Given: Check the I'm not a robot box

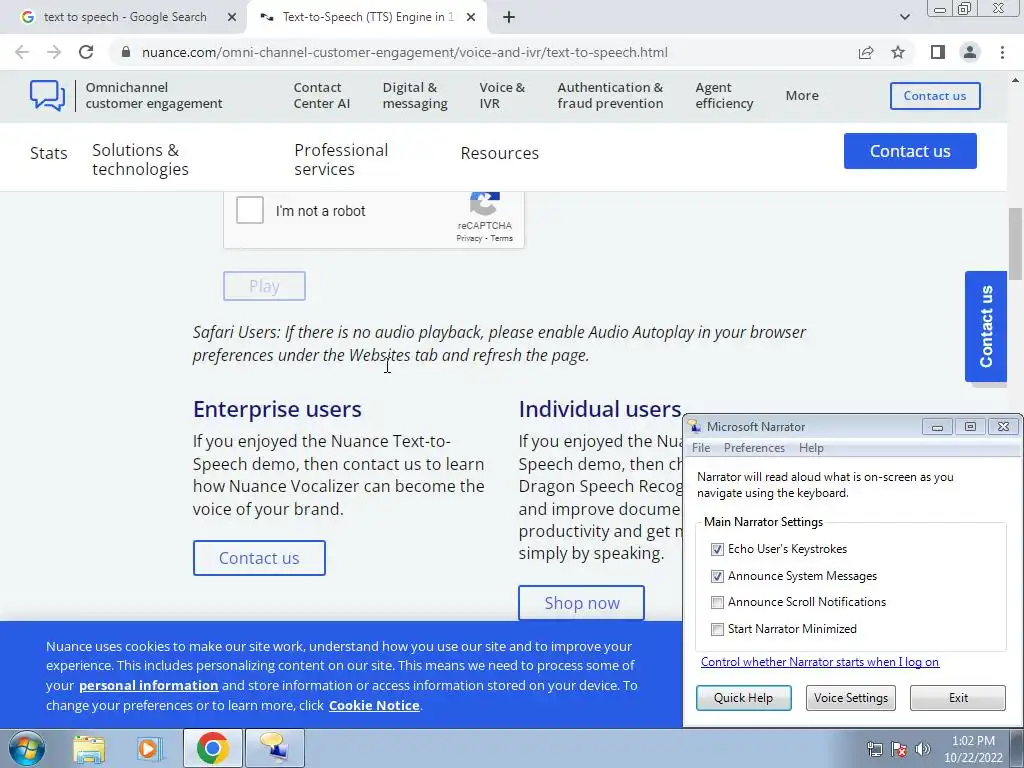Looking at the screenshot, I should (x=249, y=210).
